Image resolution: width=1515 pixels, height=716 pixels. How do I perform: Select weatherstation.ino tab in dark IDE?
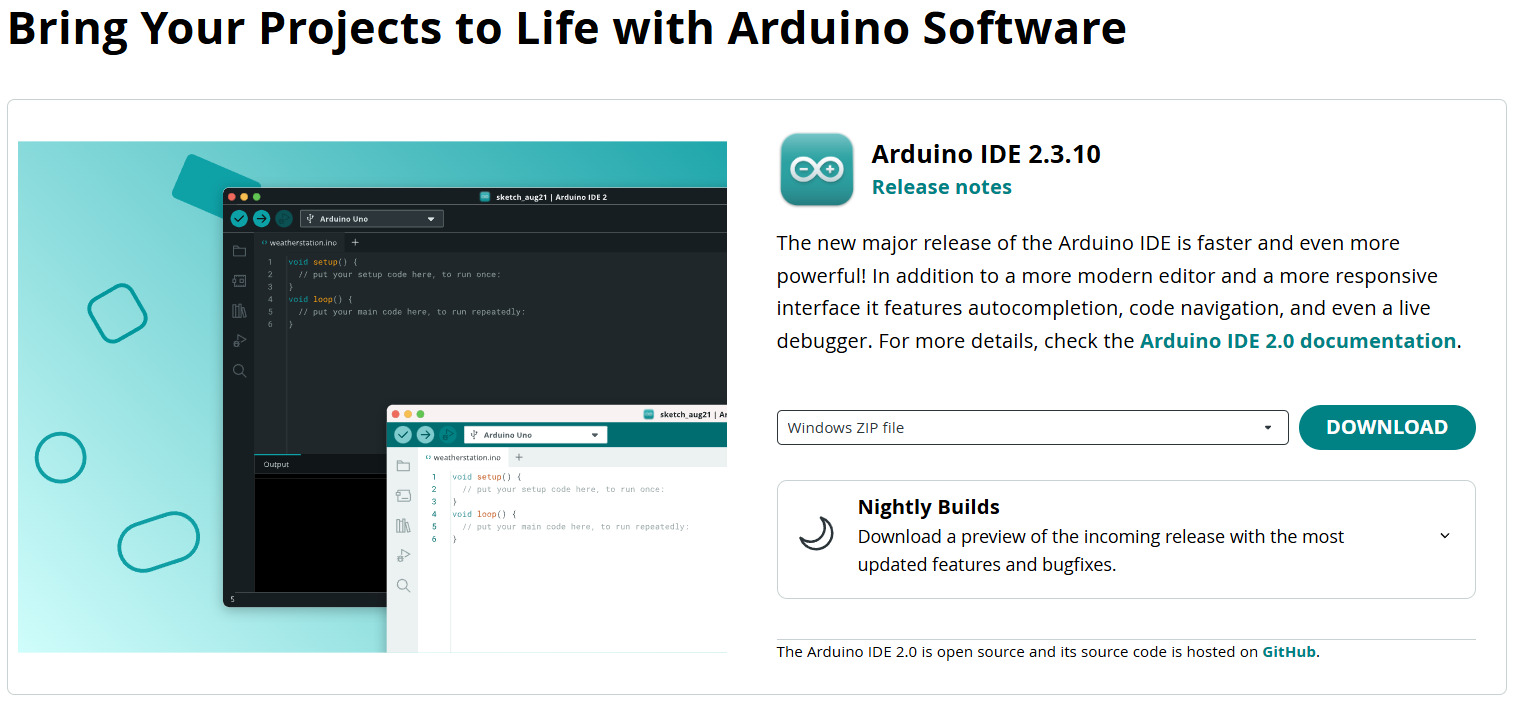299,242
